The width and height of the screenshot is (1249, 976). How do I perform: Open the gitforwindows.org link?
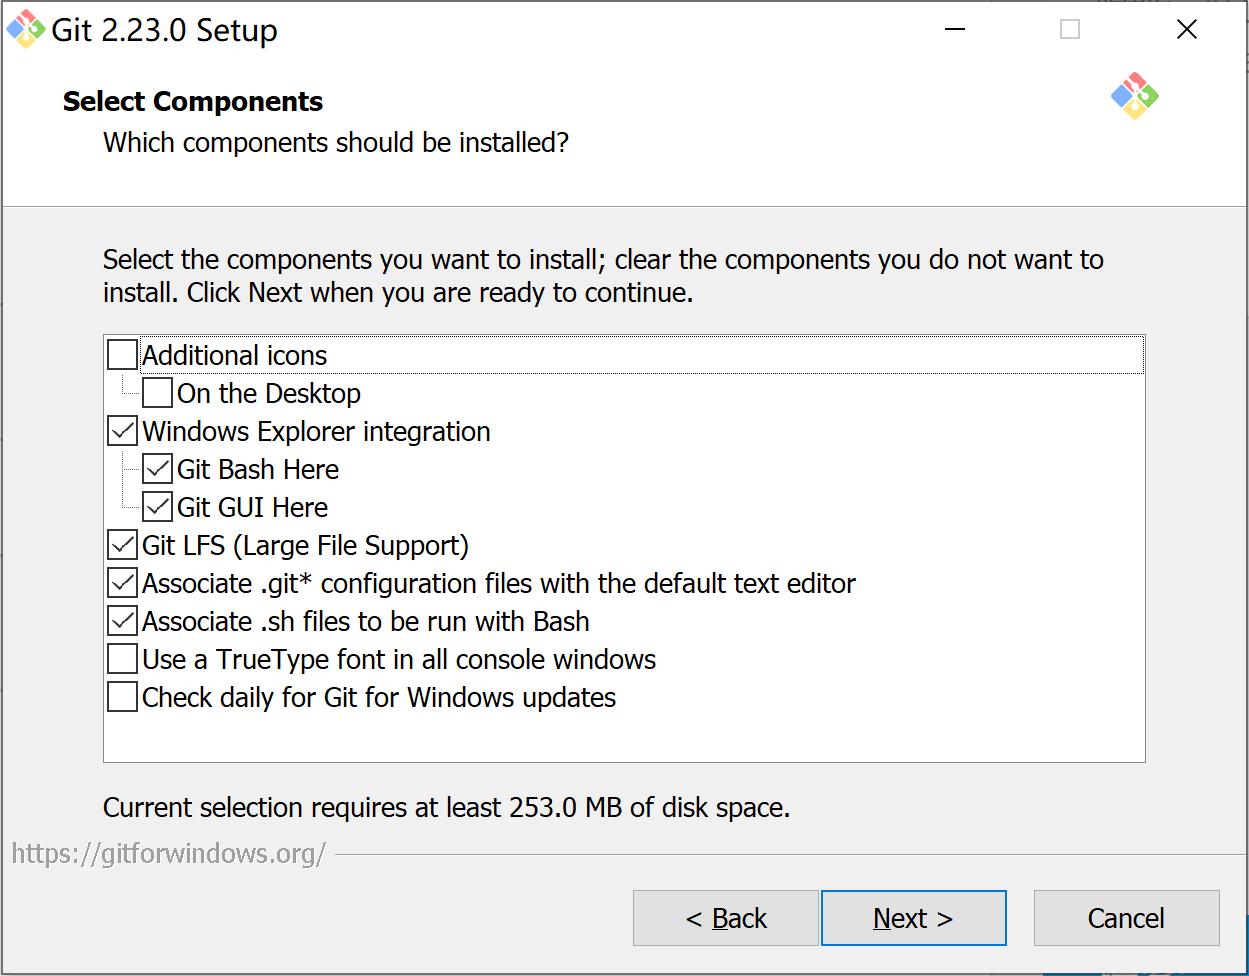(x=169, y=854)
